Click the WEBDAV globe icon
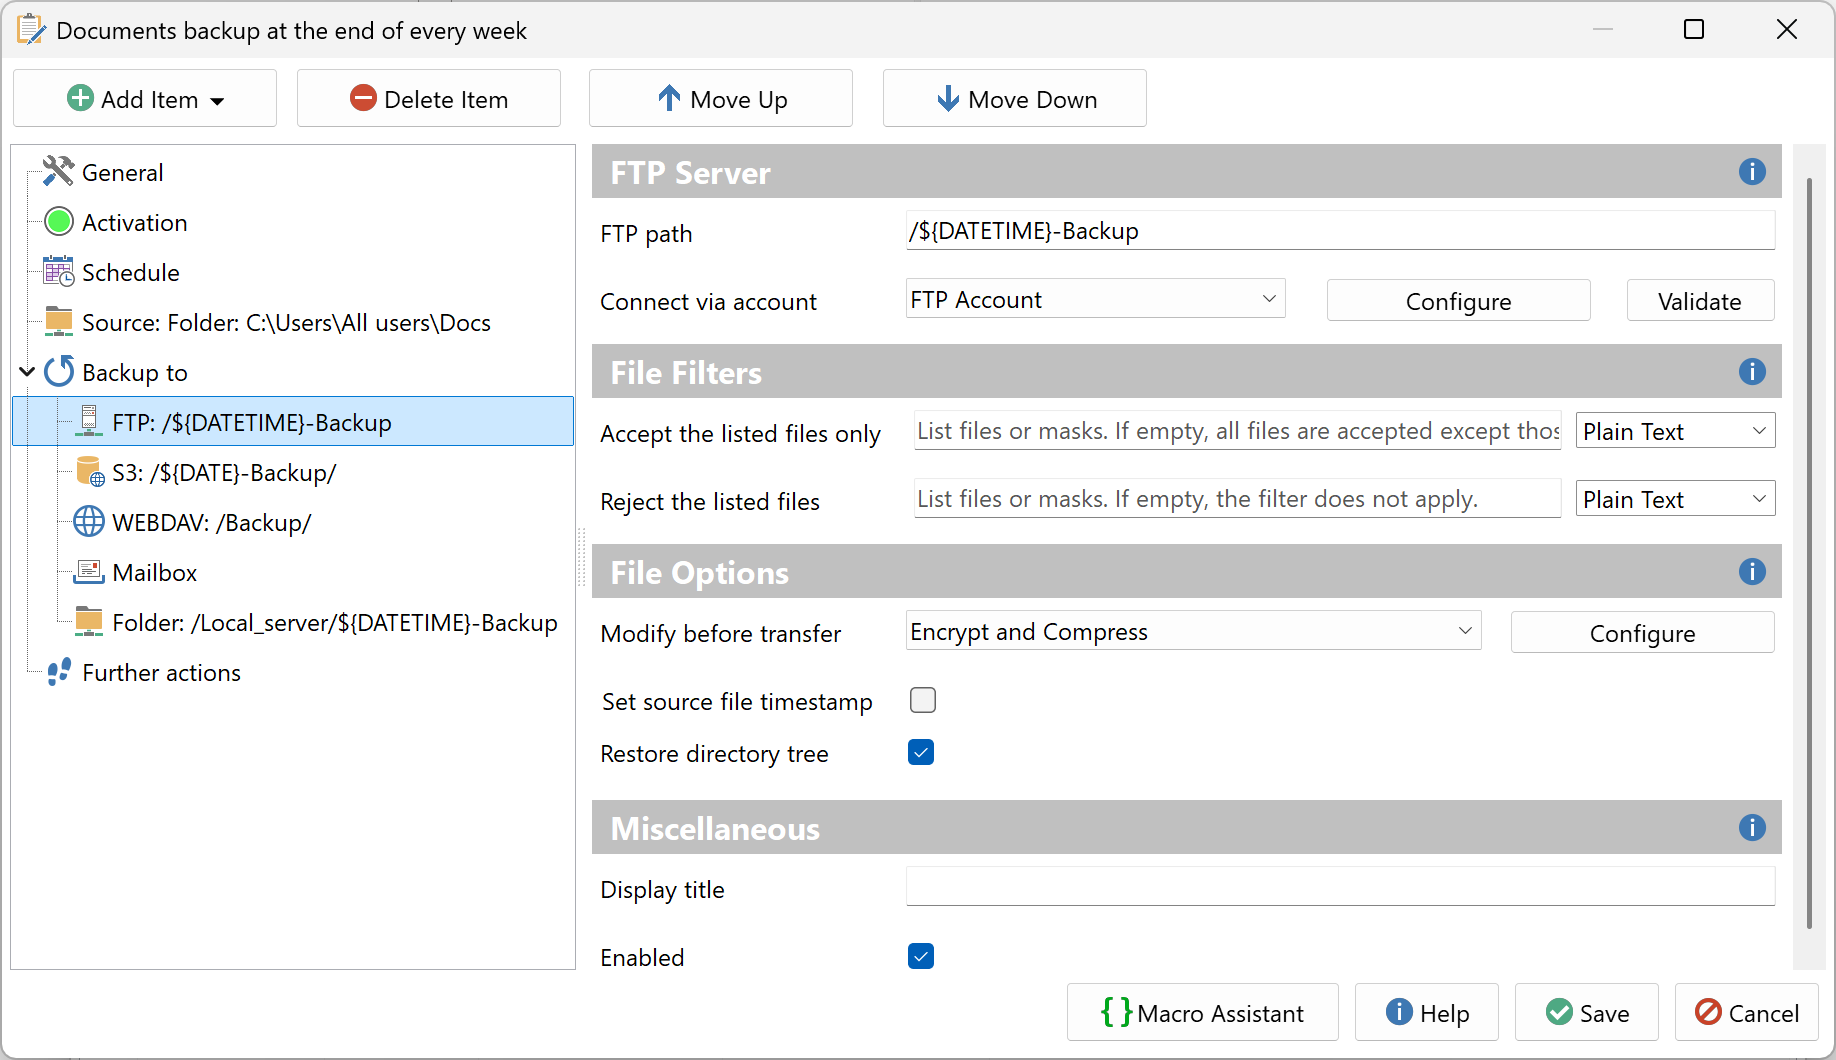The width and height of the screenshot is (1836, 1060). pyautogui.click(x=89, y=522)
